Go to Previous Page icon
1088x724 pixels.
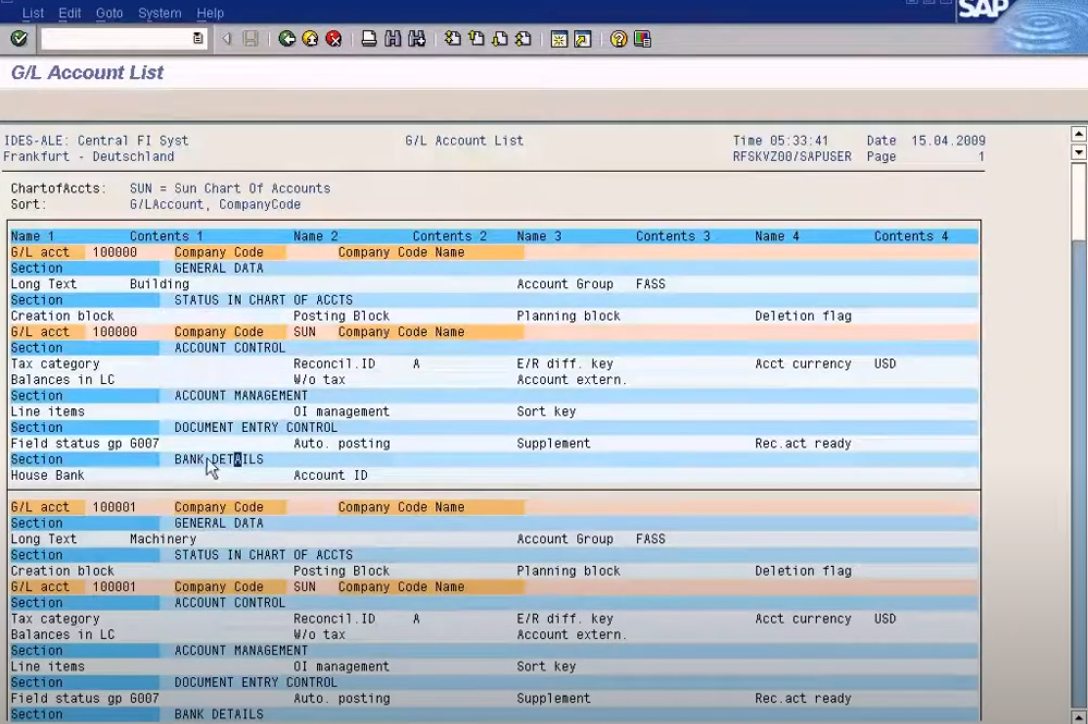coord(476,39)
